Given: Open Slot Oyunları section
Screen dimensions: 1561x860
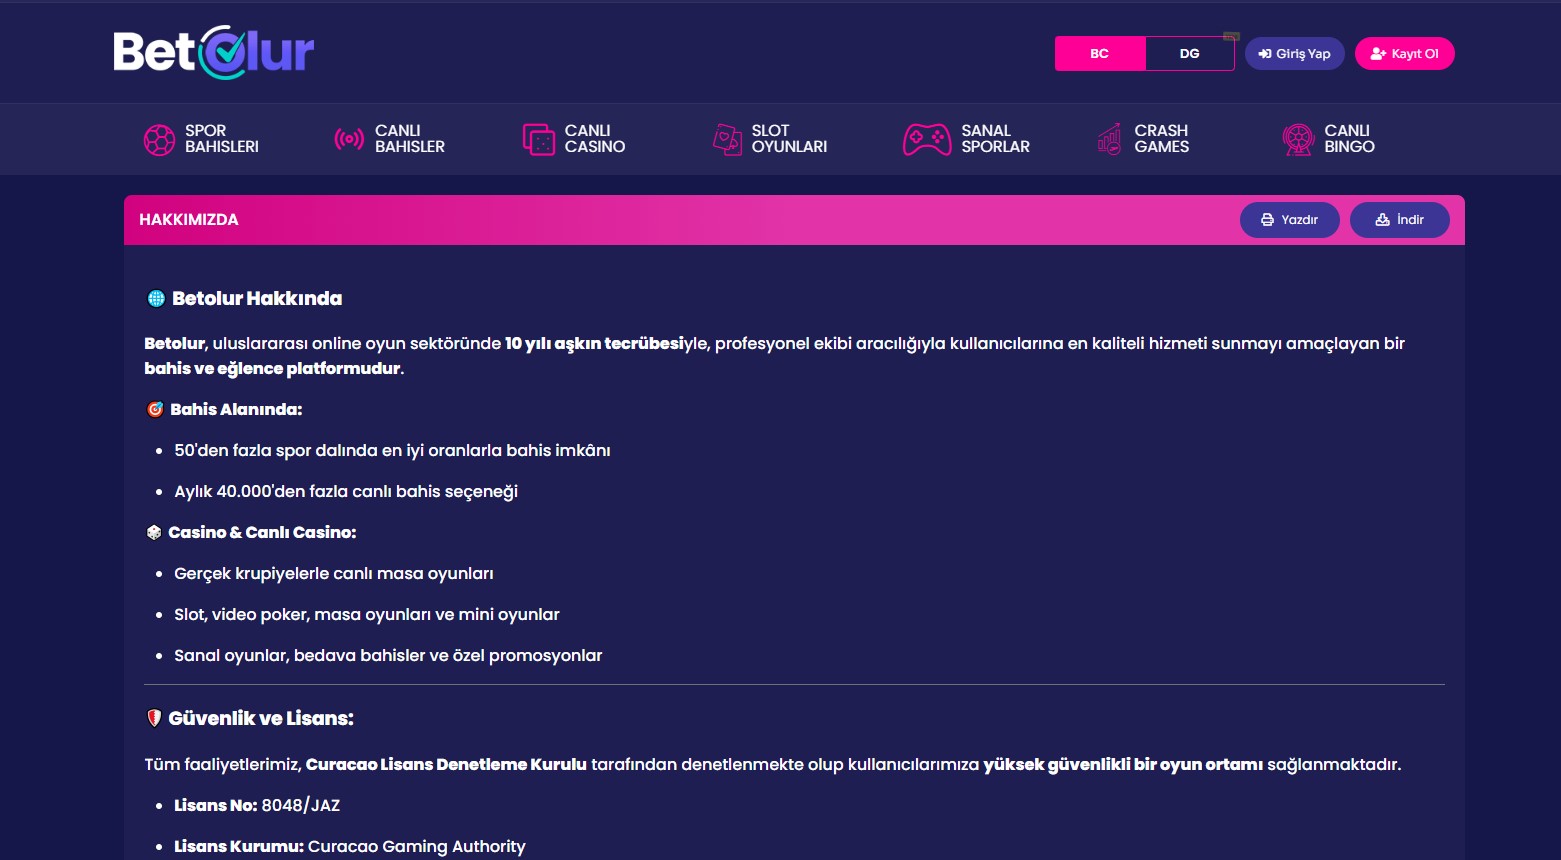Looking at the screenshot, I should 770,139.
